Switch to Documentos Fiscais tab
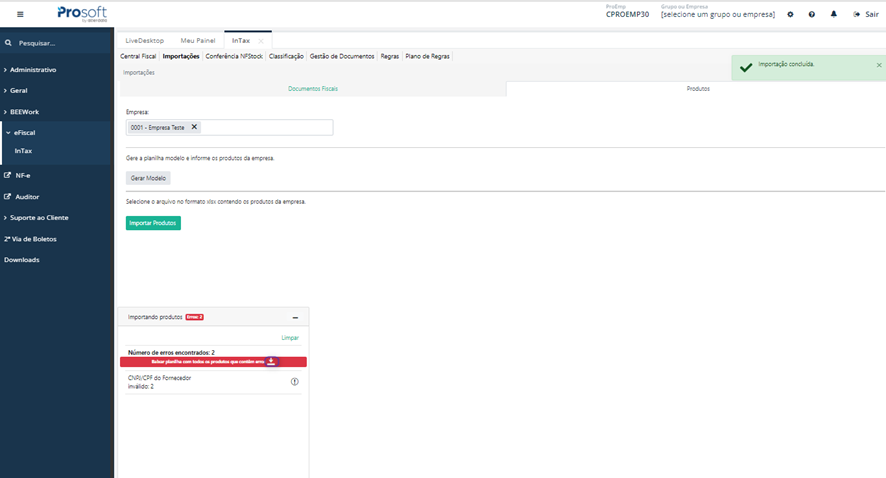 pos(313,89)
